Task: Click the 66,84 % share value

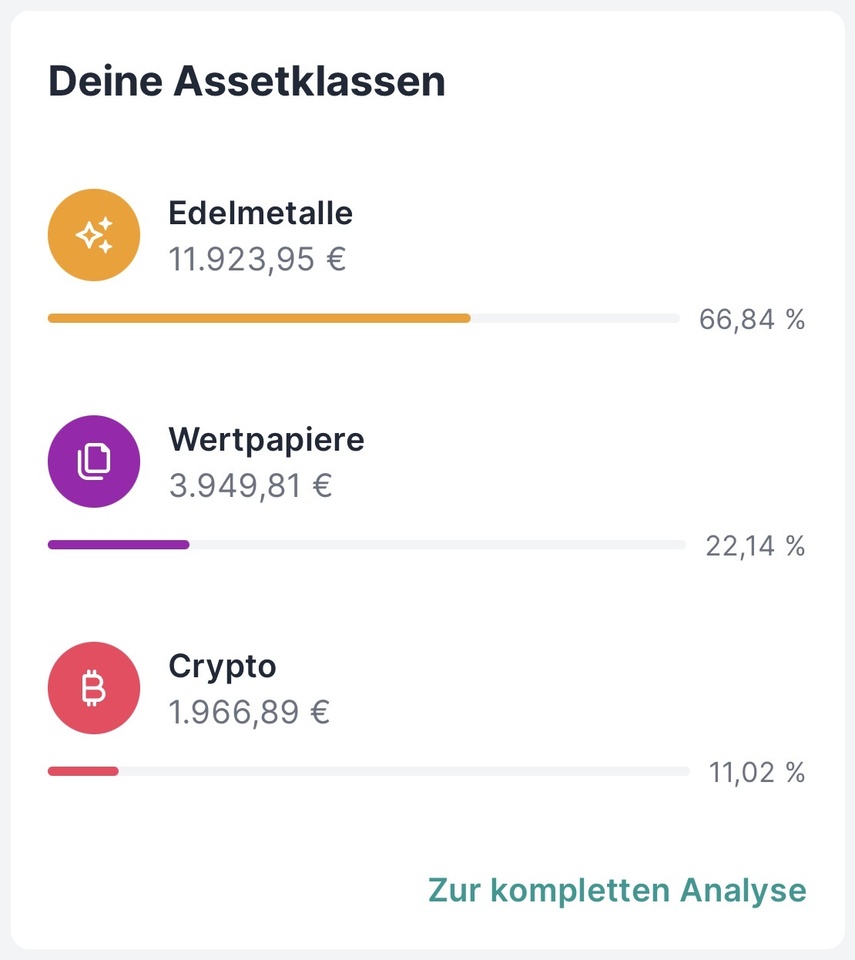Action: tap(752, 320)
